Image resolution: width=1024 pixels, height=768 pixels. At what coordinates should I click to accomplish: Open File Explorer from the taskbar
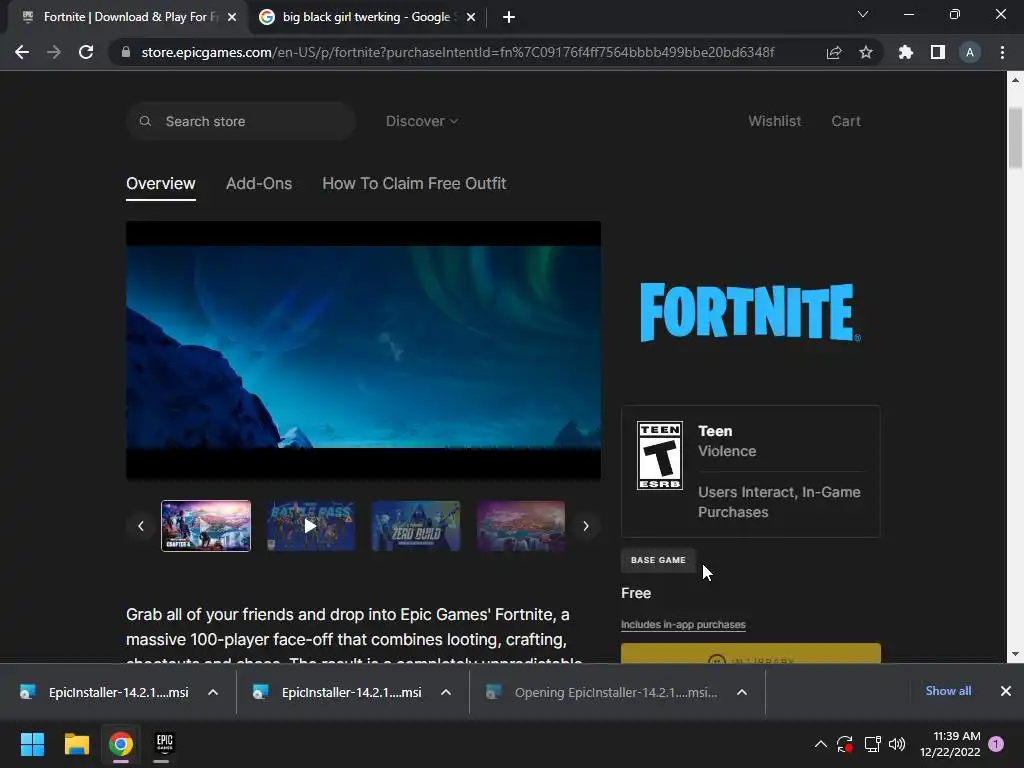coord(76,744)
